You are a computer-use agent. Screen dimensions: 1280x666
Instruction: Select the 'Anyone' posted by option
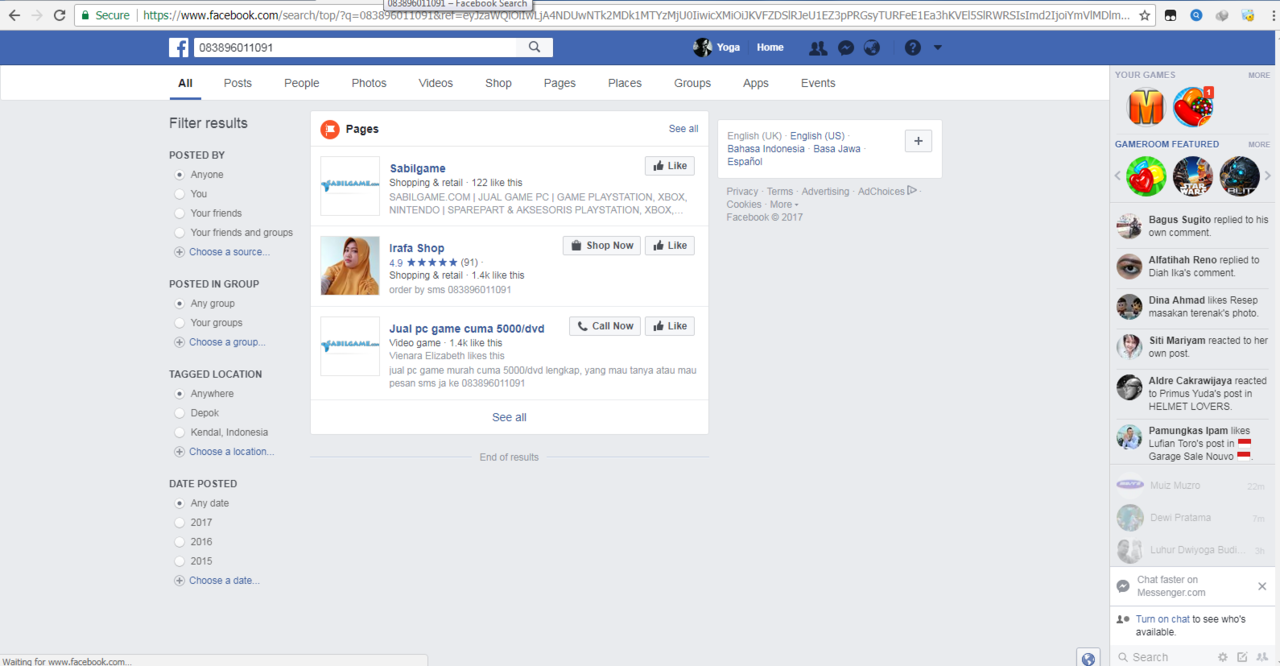tap(180, 175)
